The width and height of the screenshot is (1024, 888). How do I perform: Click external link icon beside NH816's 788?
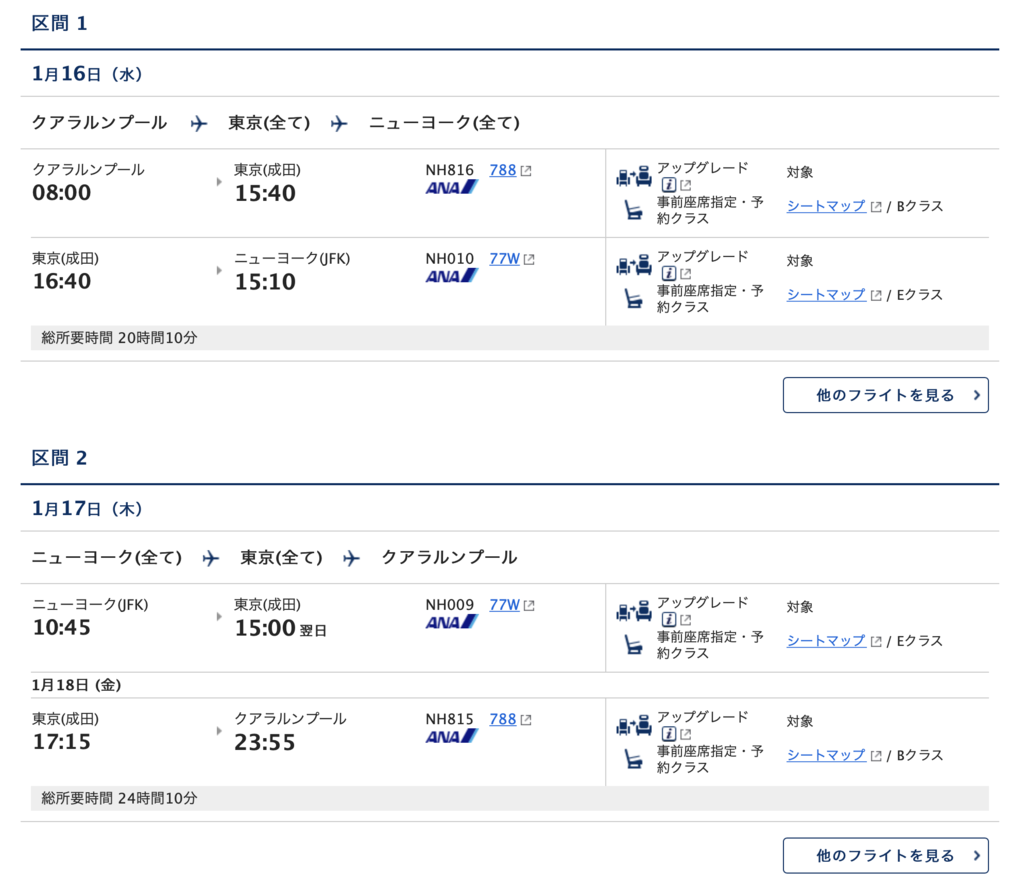[x=526, y=171]
